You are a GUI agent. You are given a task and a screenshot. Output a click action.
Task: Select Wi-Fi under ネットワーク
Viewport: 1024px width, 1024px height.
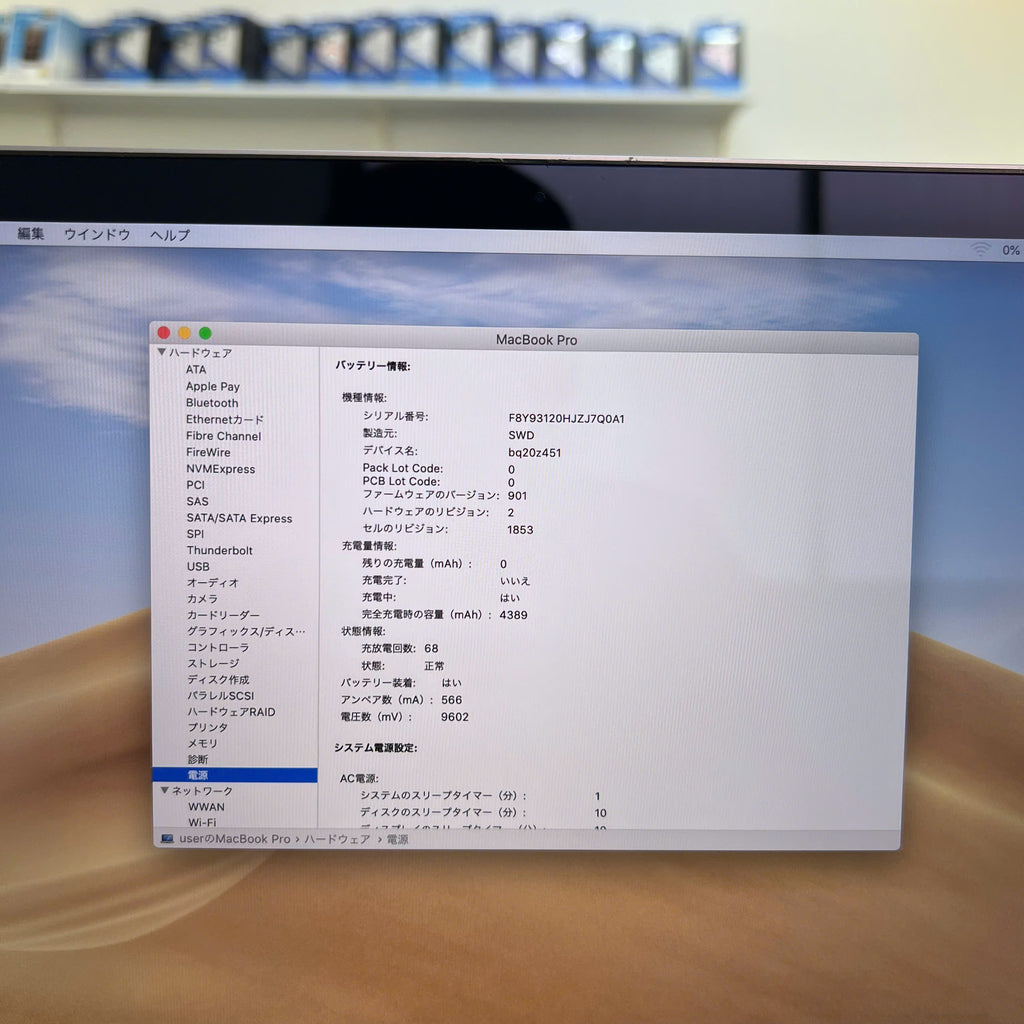202,822
